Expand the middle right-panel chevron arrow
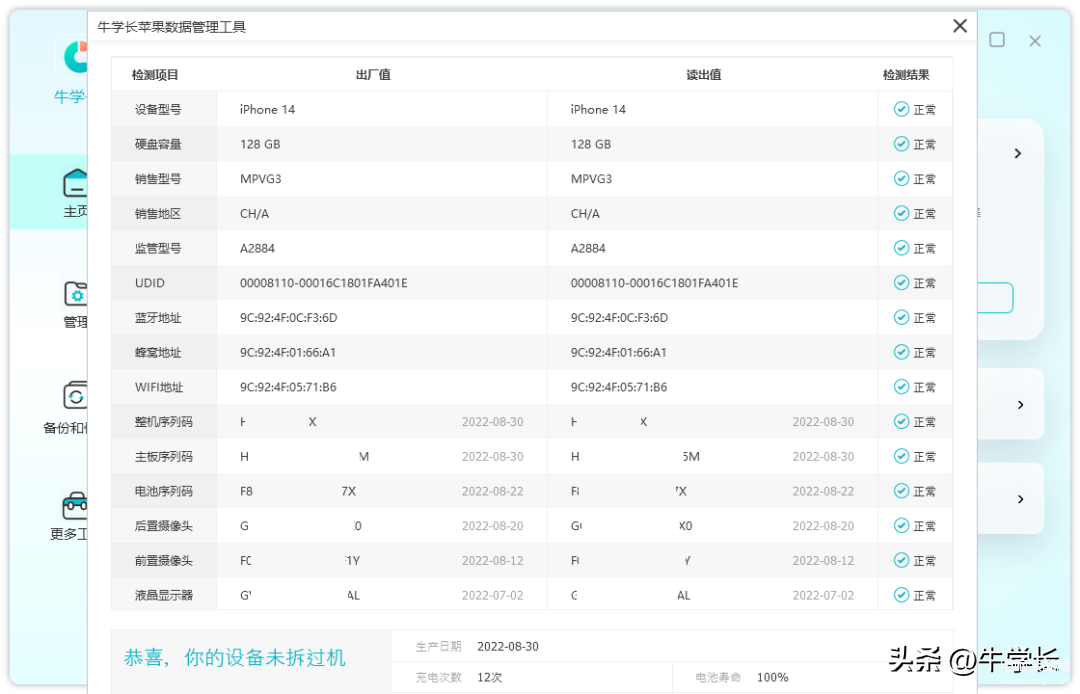1080x694 pixels. coord(1020,405)
